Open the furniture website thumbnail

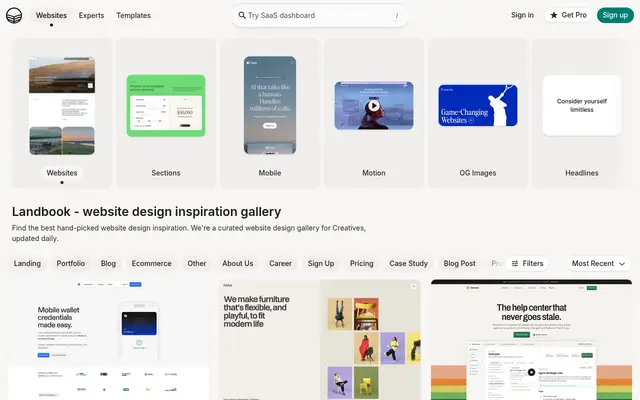pyautogui.click(x=320, y=340)
